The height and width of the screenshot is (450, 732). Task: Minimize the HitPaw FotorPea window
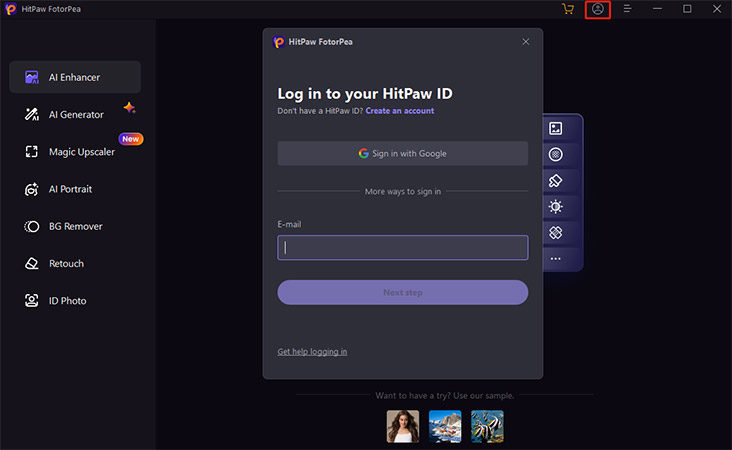pos(657,9)
